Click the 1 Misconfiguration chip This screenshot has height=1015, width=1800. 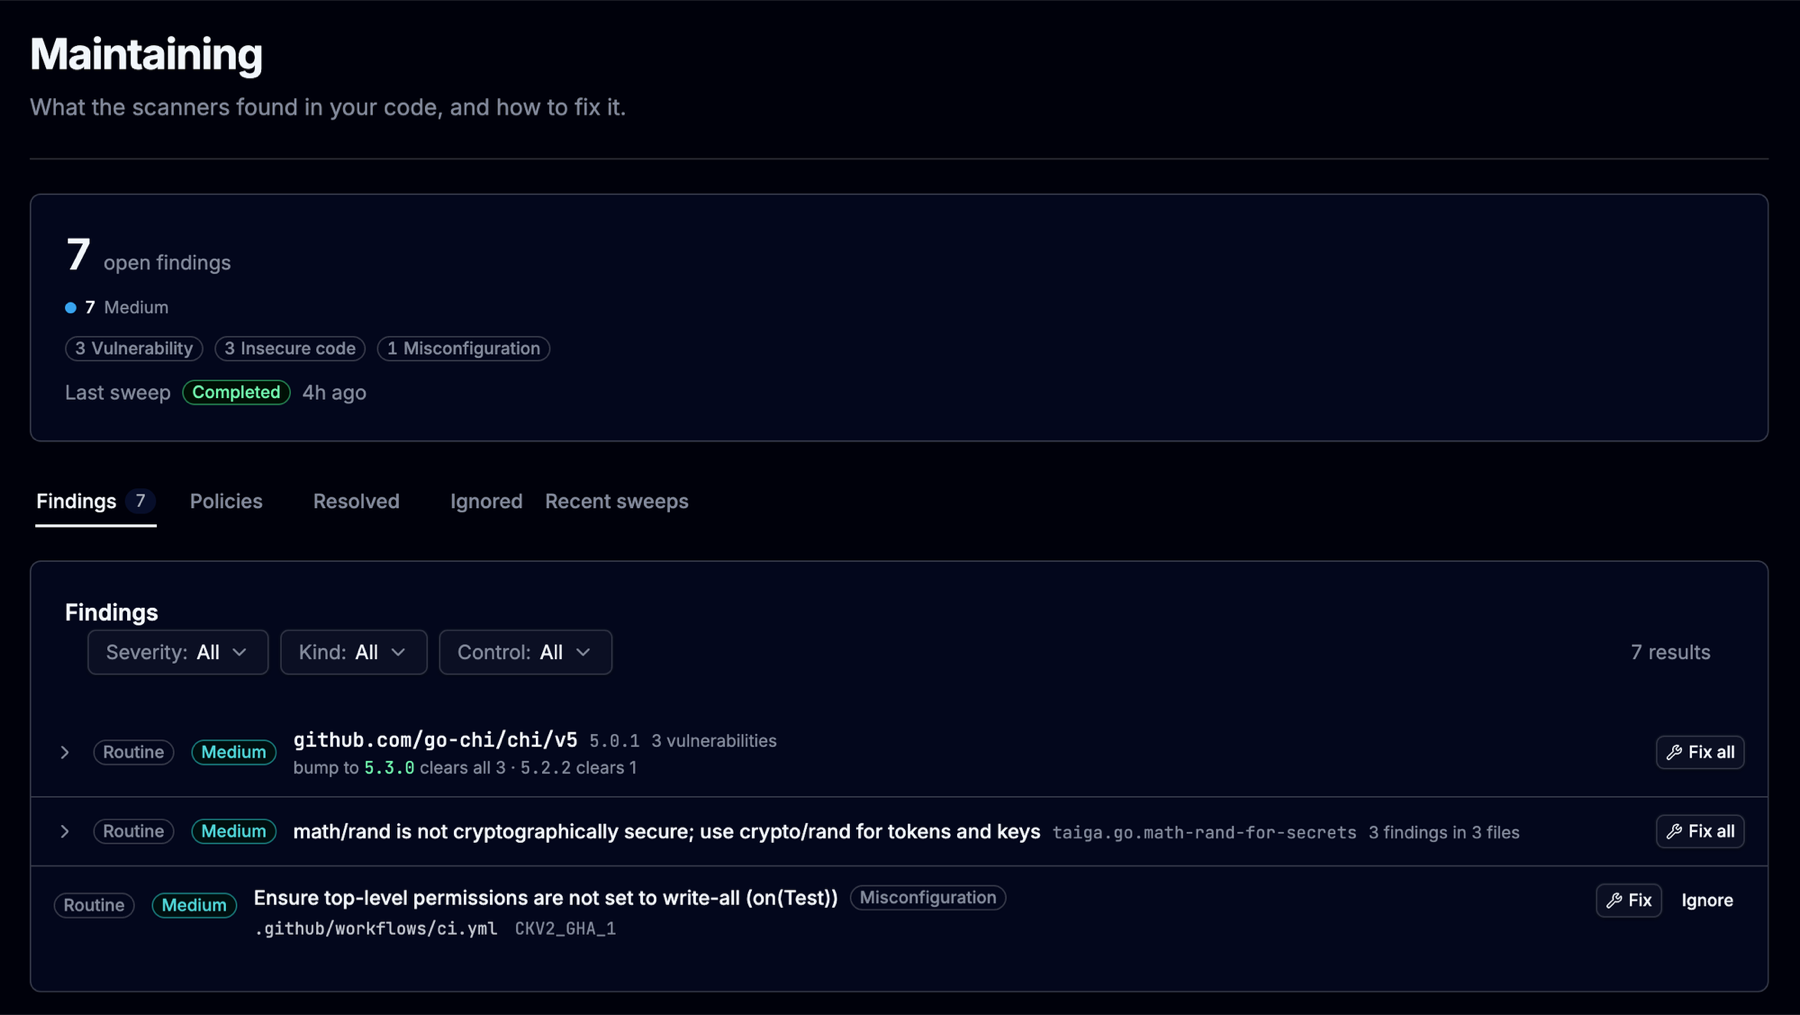[x=463, y=348]
